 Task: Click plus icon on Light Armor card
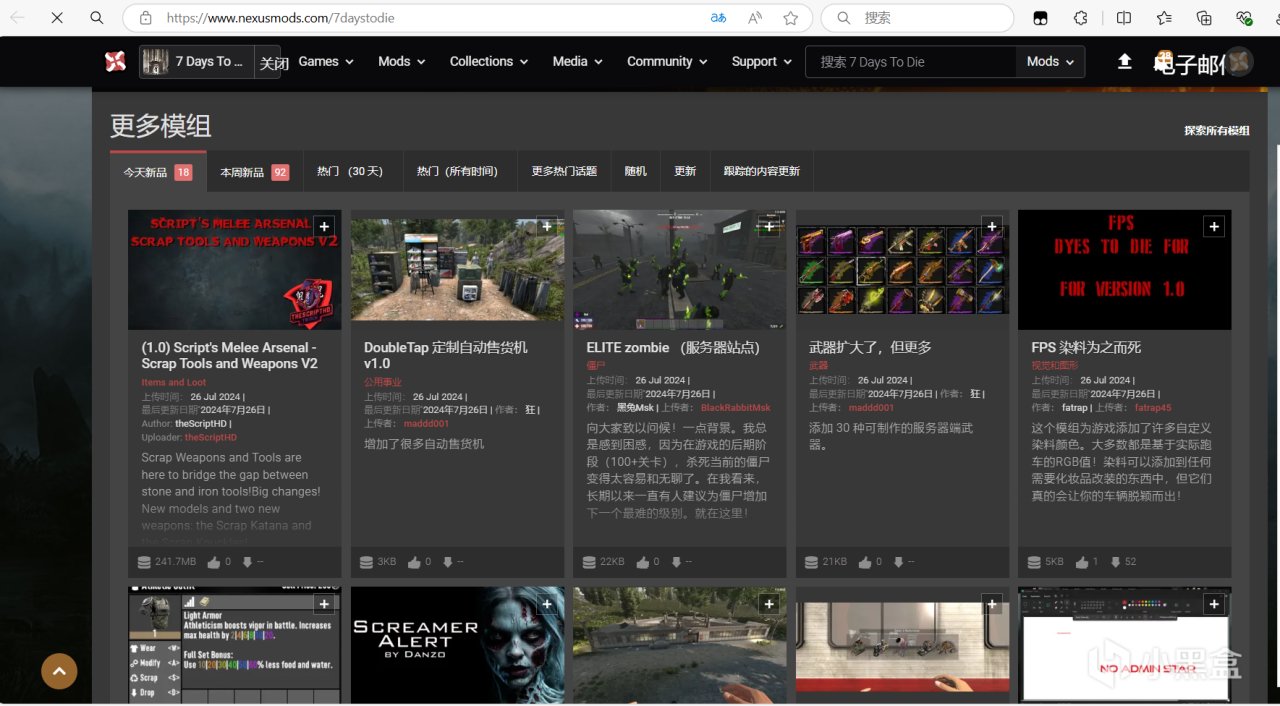323,604
